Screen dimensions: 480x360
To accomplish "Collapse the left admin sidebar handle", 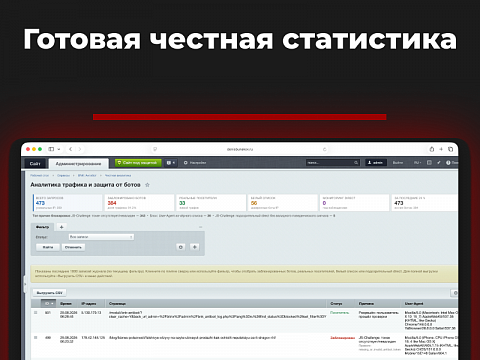I will coord(24,285).
